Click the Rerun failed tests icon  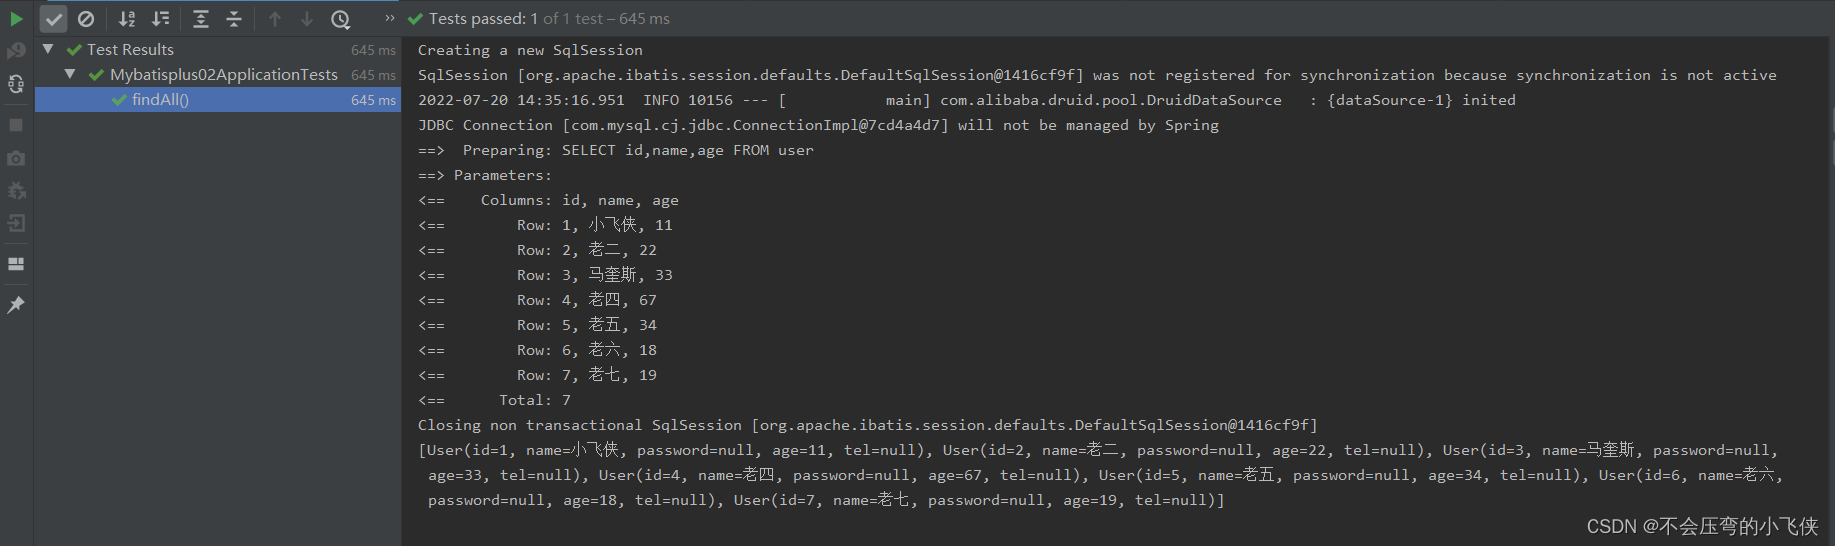tap(16, 50)
